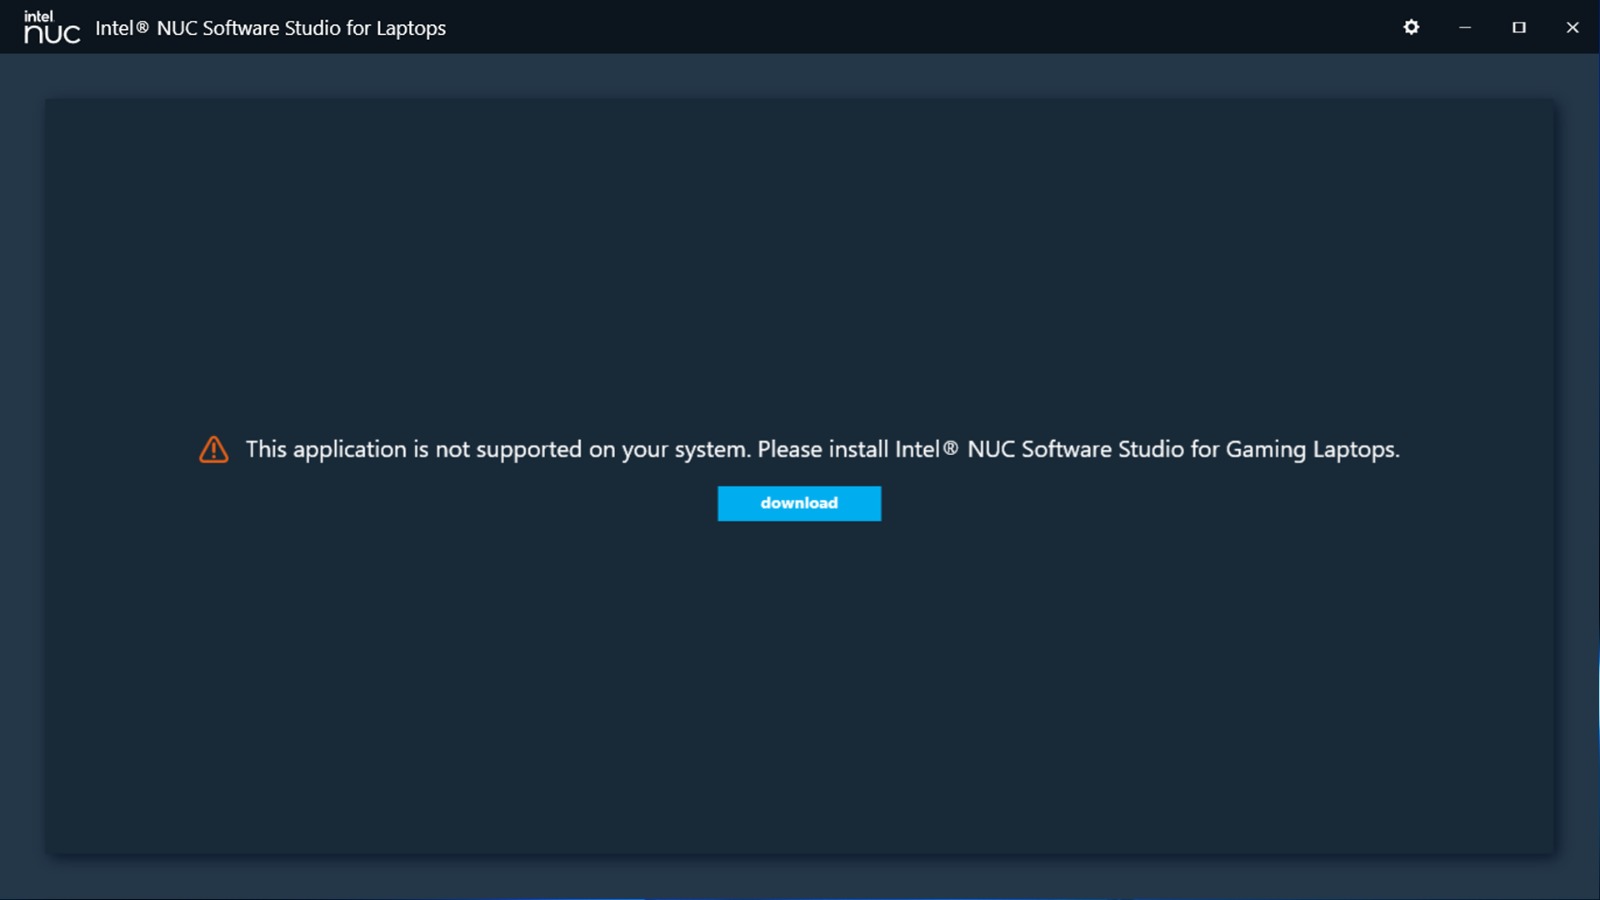The height and width of the screenshot is (900, 1600).
Task: Click the 'not supported on your system' message
Action: pos(822,450)
